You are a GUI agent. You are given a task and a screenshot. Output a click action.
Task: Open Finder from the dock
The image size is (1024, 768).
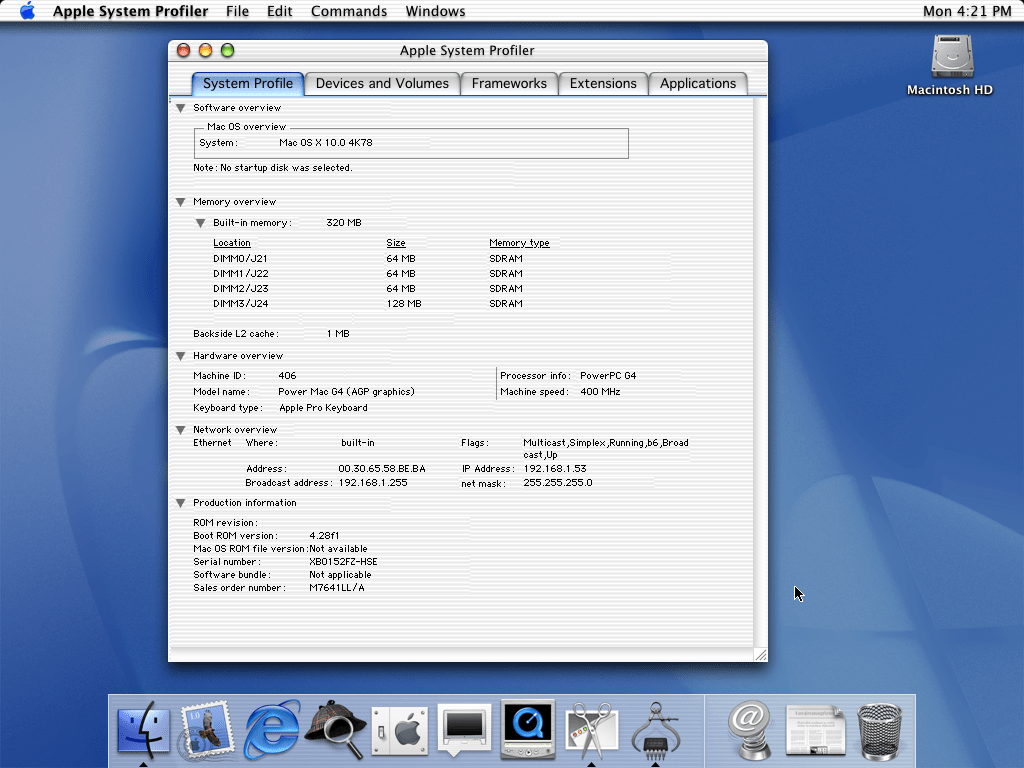tap(144, 729)
